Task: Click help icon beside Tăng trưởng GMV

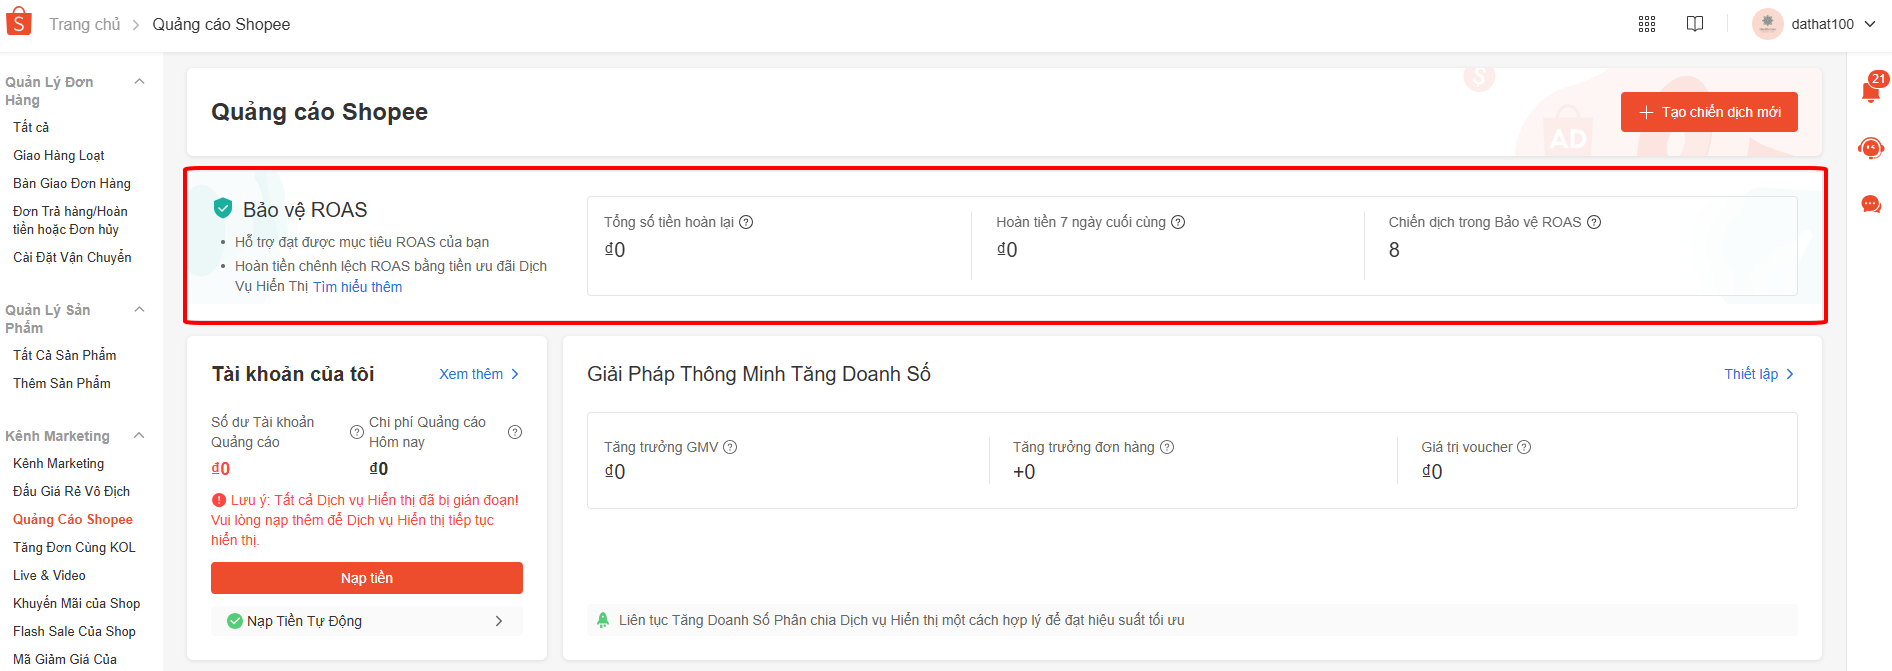Action: click(x=730, y=447)
